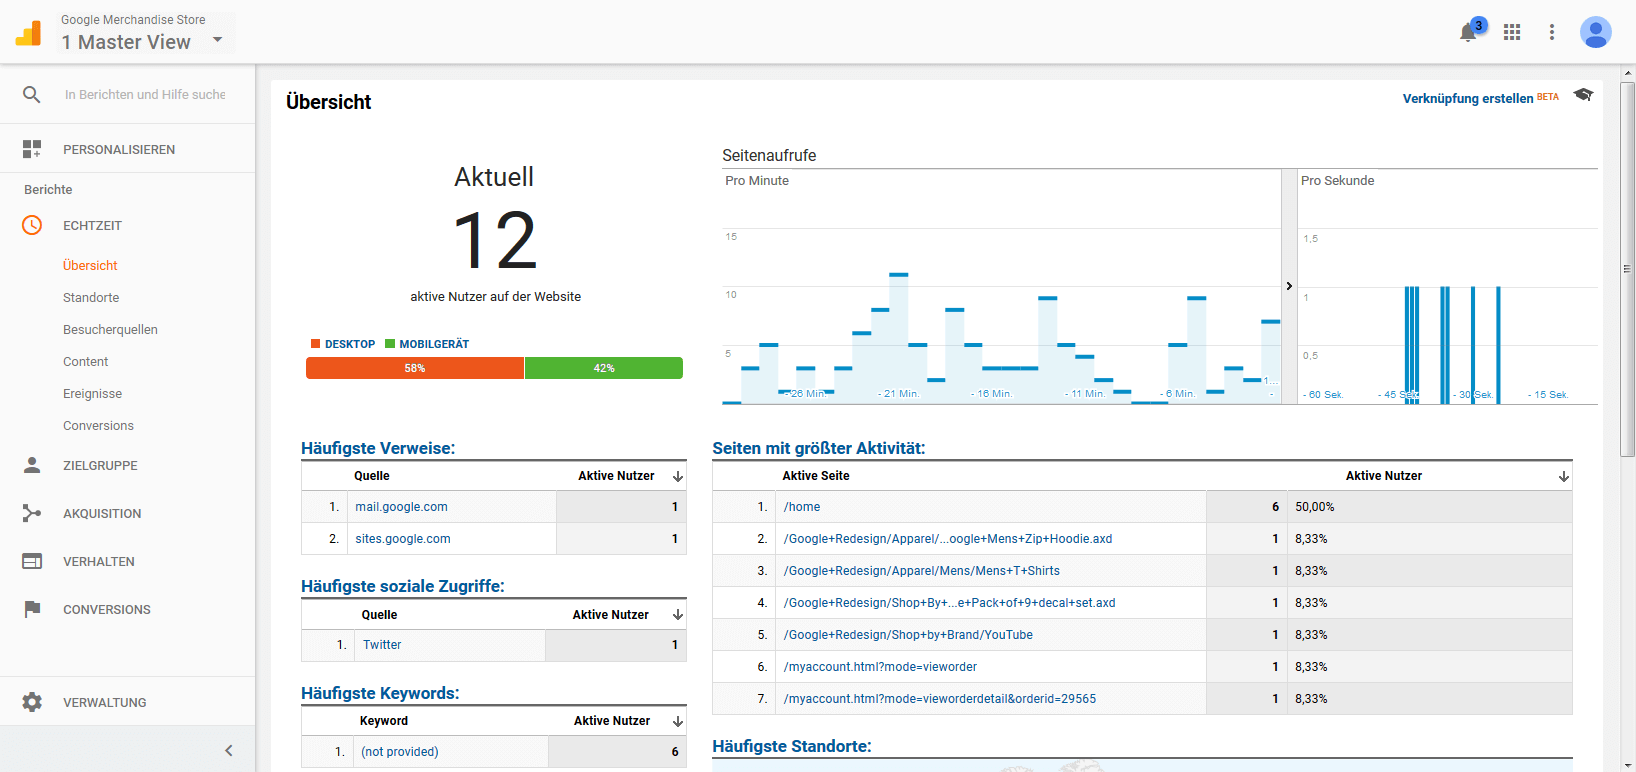Click the 12 active users number
Viewport: 1636px width, 772px height.
tap(495, 240)
